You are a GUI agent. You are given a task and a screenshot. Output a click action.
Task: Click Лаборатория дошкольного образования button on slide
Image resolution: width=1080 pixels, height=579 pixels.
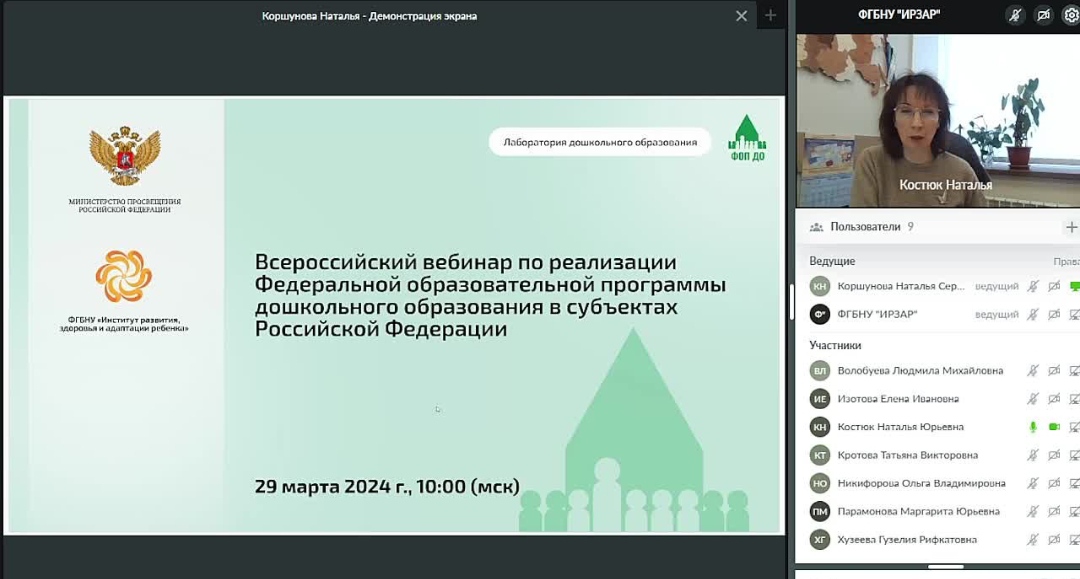click(x=600, y=142)
